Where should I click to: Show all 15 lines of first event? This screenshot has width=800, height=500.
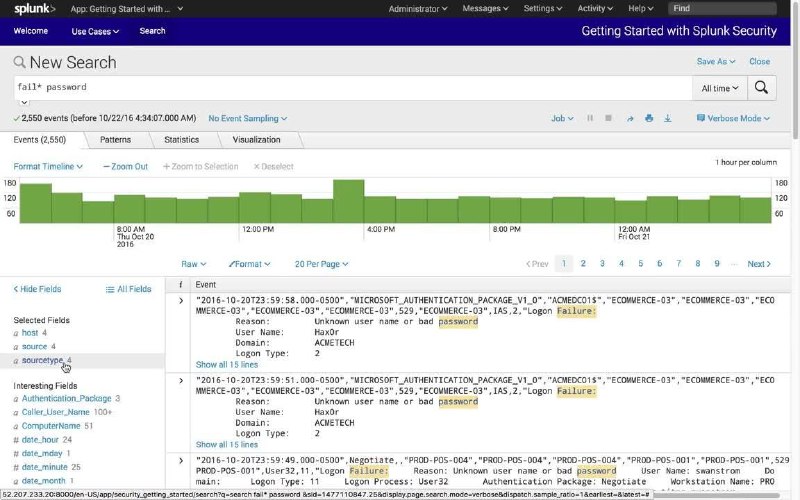[x=227, y=365]
